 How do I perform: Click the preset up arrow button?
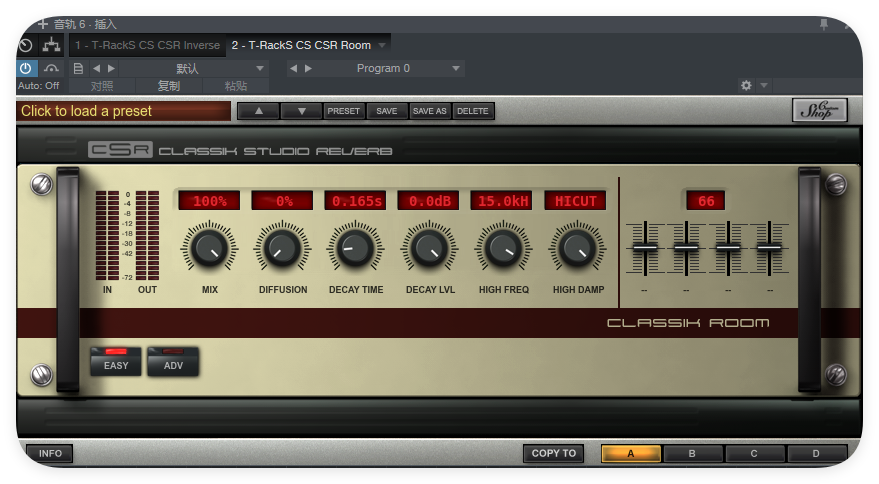(258, 111)
